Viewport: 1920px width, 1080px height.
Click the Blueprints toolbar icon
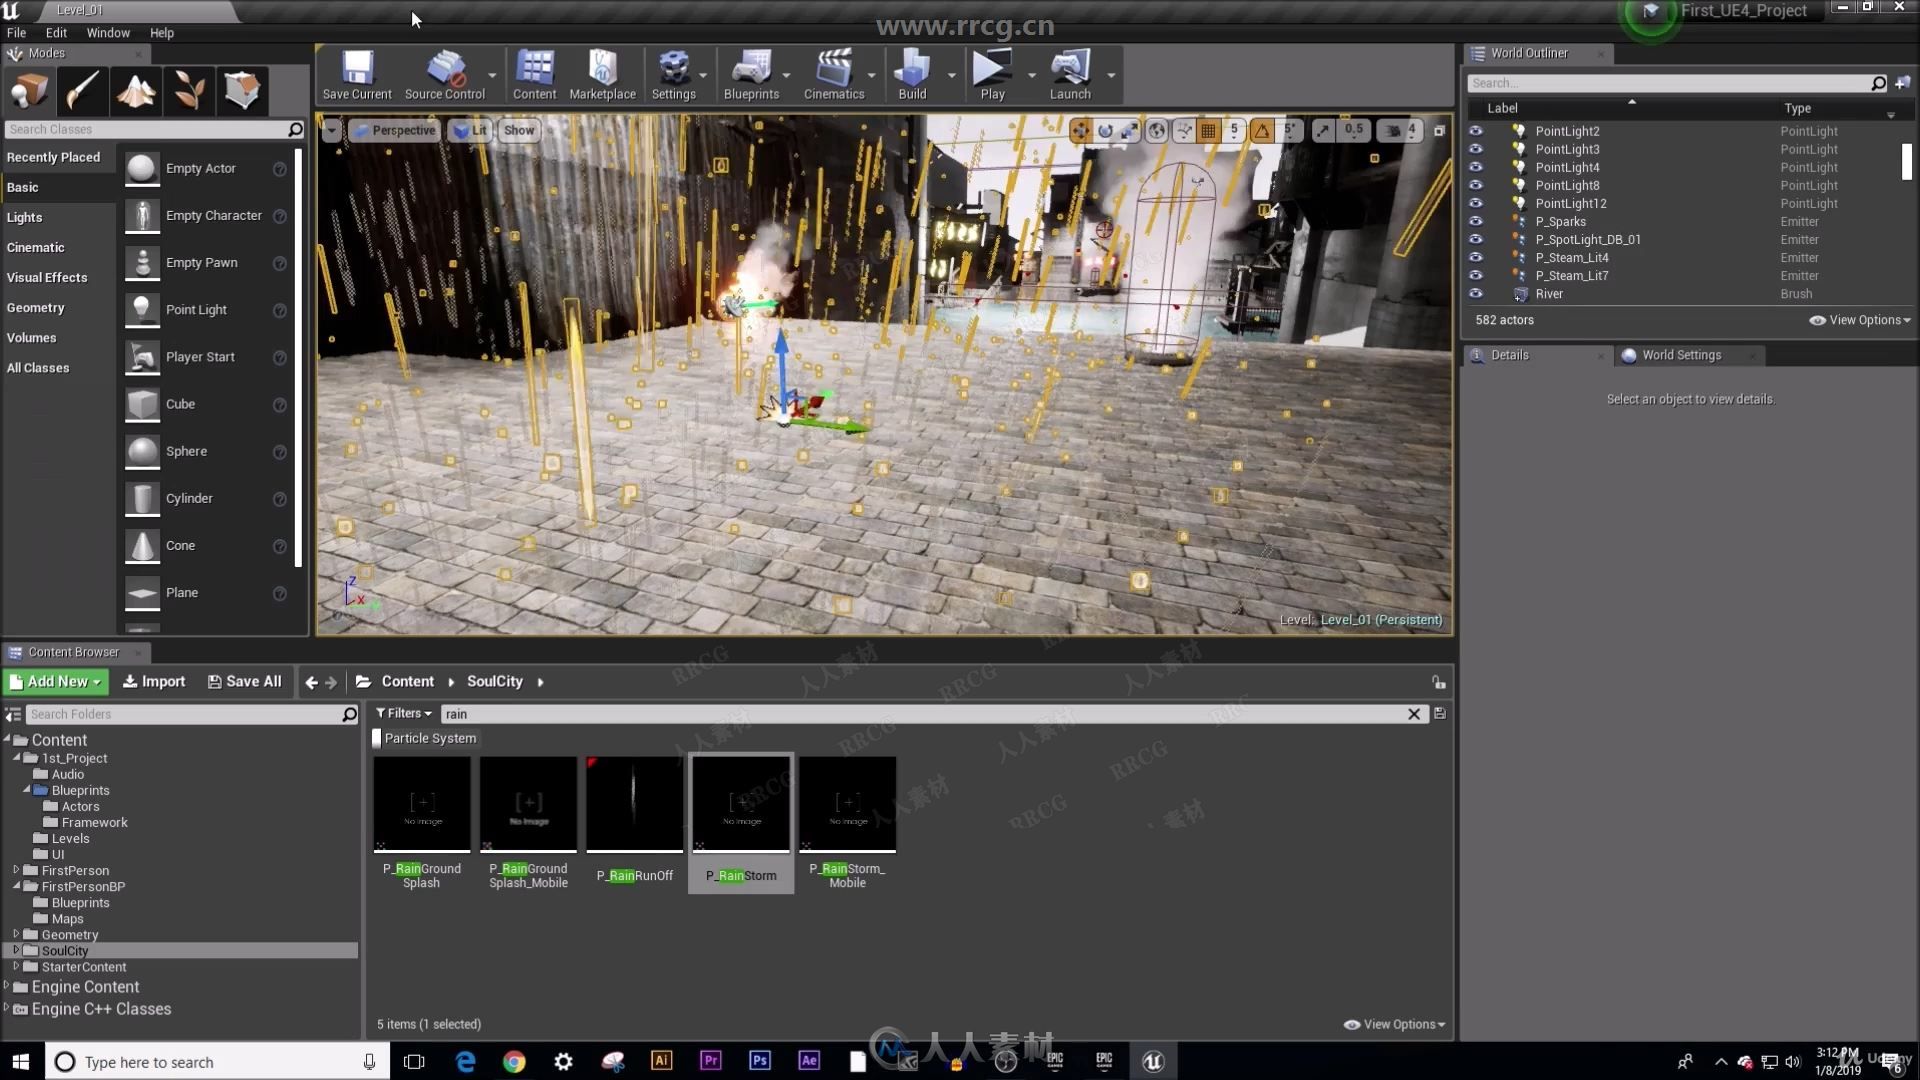(751, 75)
